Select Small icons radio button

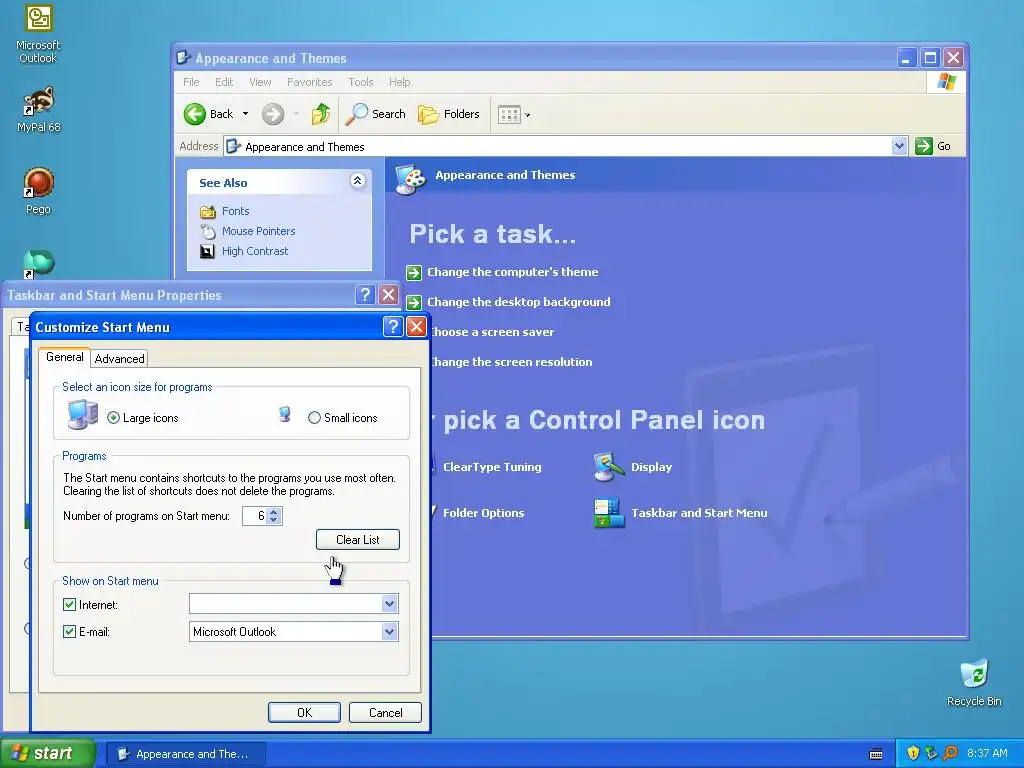[314, 418]
